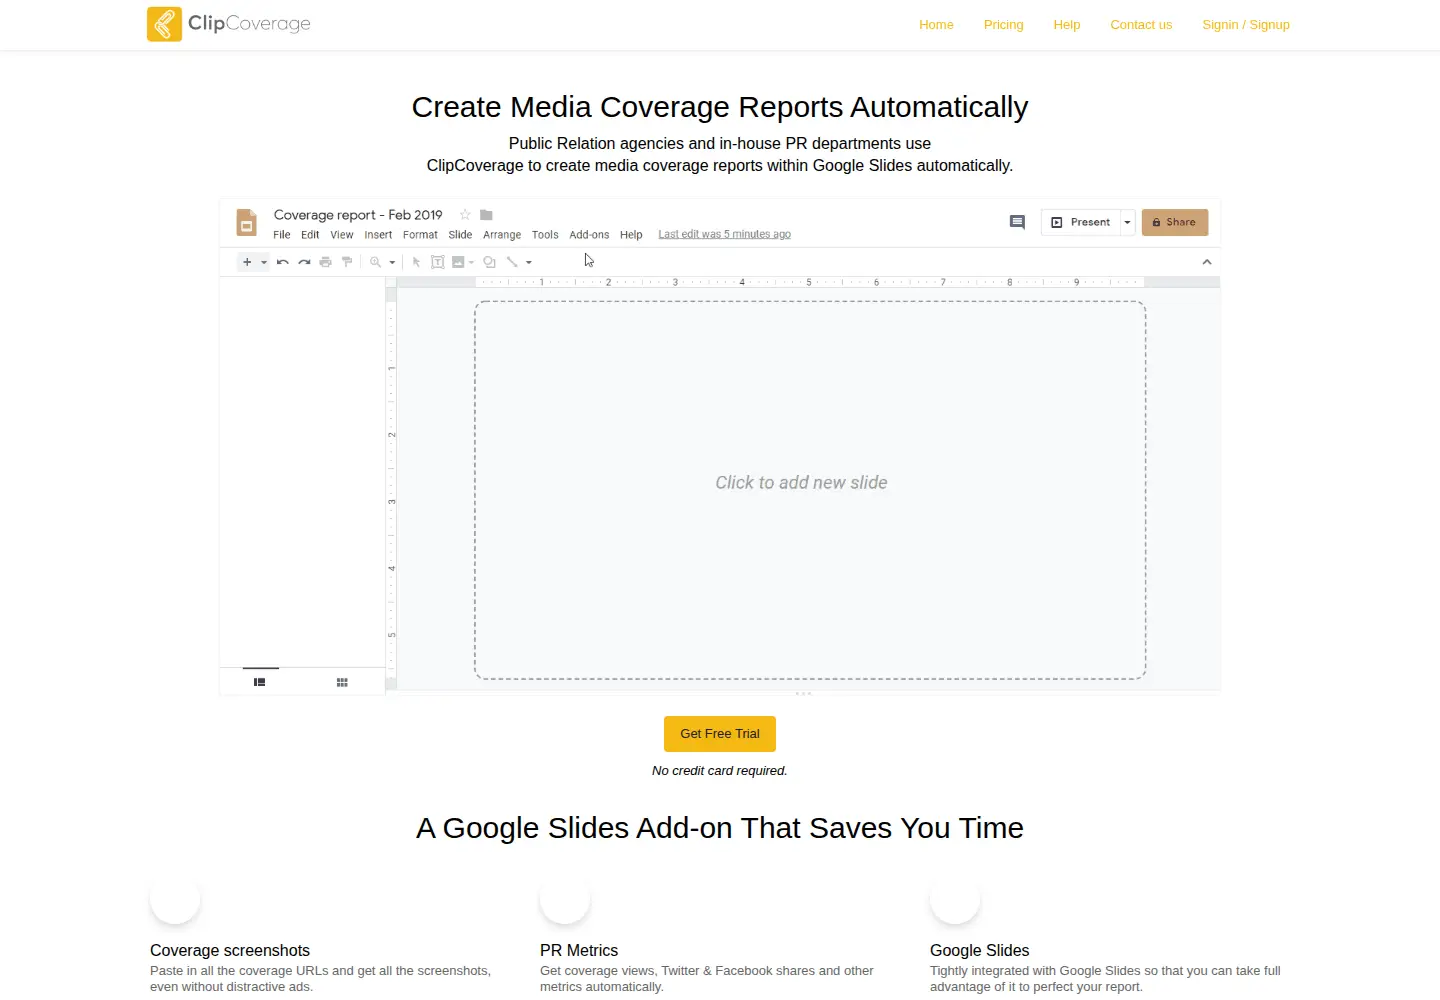The image size is (1440, 1000).
Task: Click the Google Slides document icon
Action: [x=246, y=222]
